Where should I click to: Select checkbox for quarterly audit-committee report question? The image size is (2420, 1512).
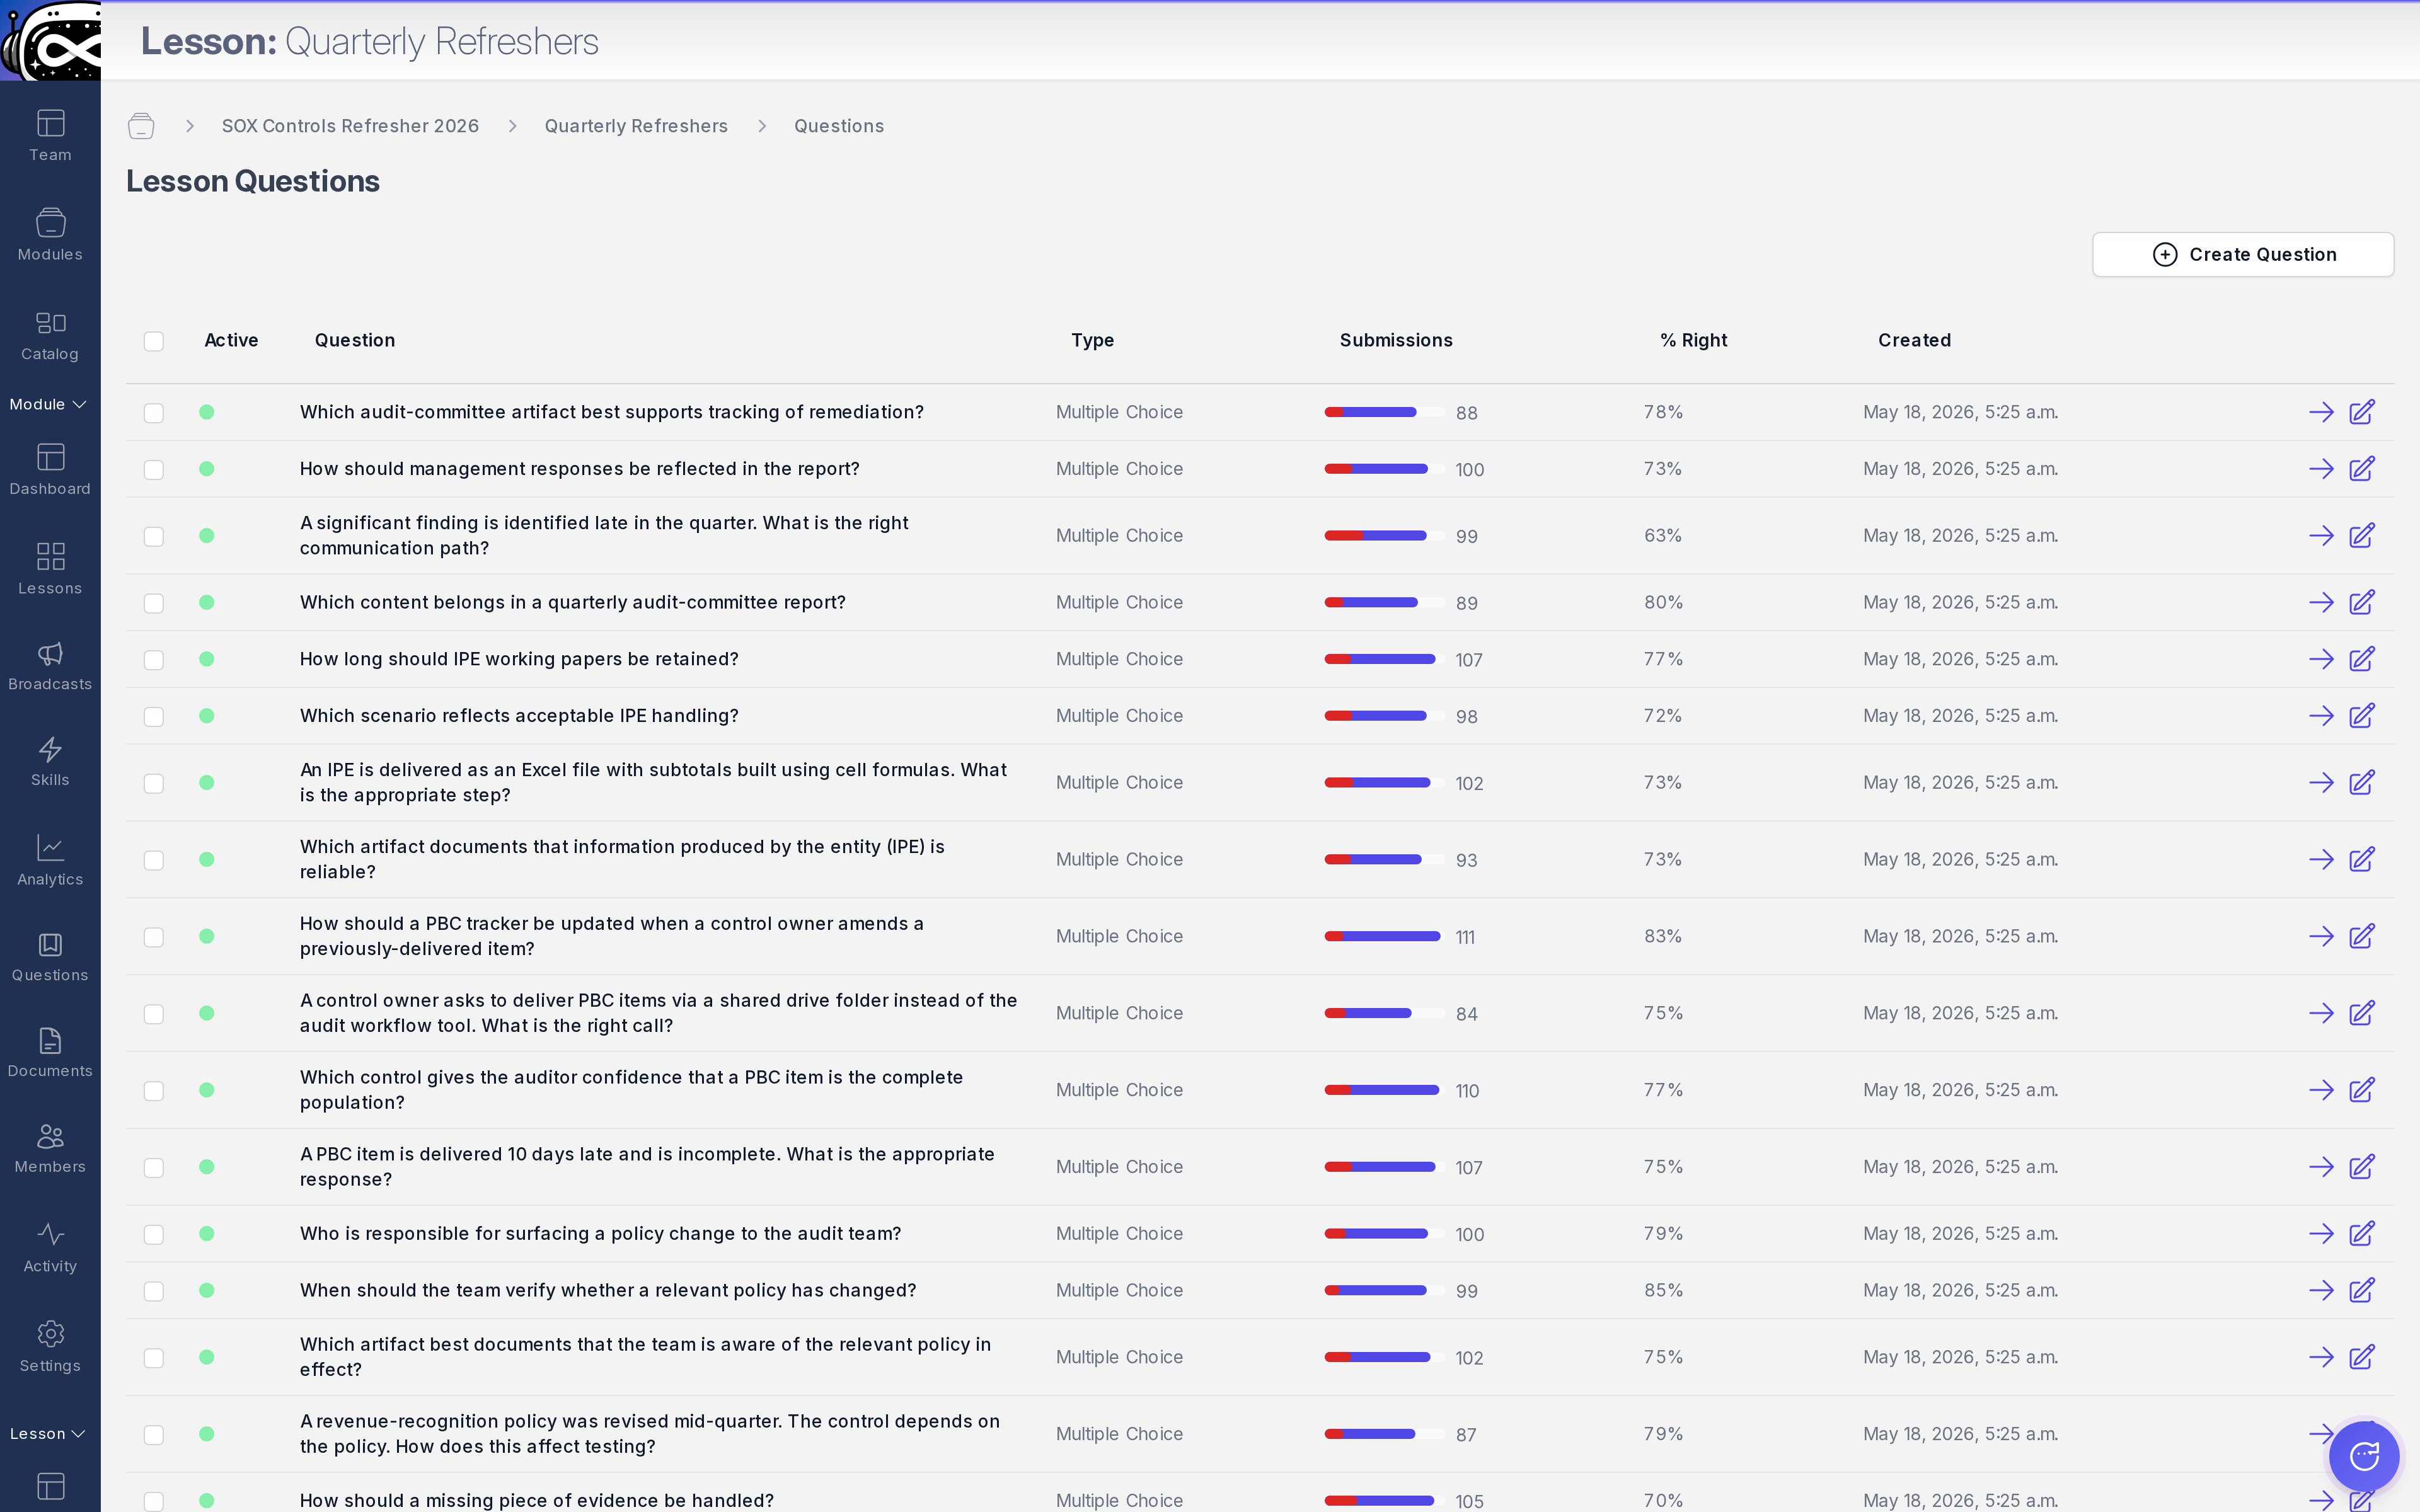pos(153,603)
